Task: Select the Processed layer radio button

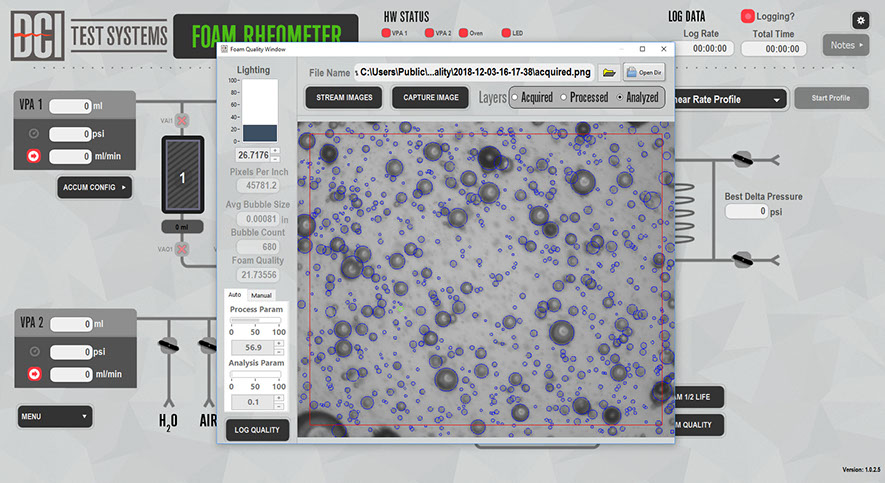Action: (563, 98)
